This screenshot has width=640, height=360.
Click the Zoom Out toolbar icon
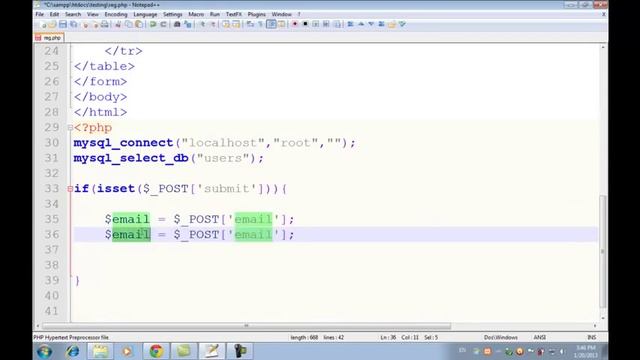213,24
